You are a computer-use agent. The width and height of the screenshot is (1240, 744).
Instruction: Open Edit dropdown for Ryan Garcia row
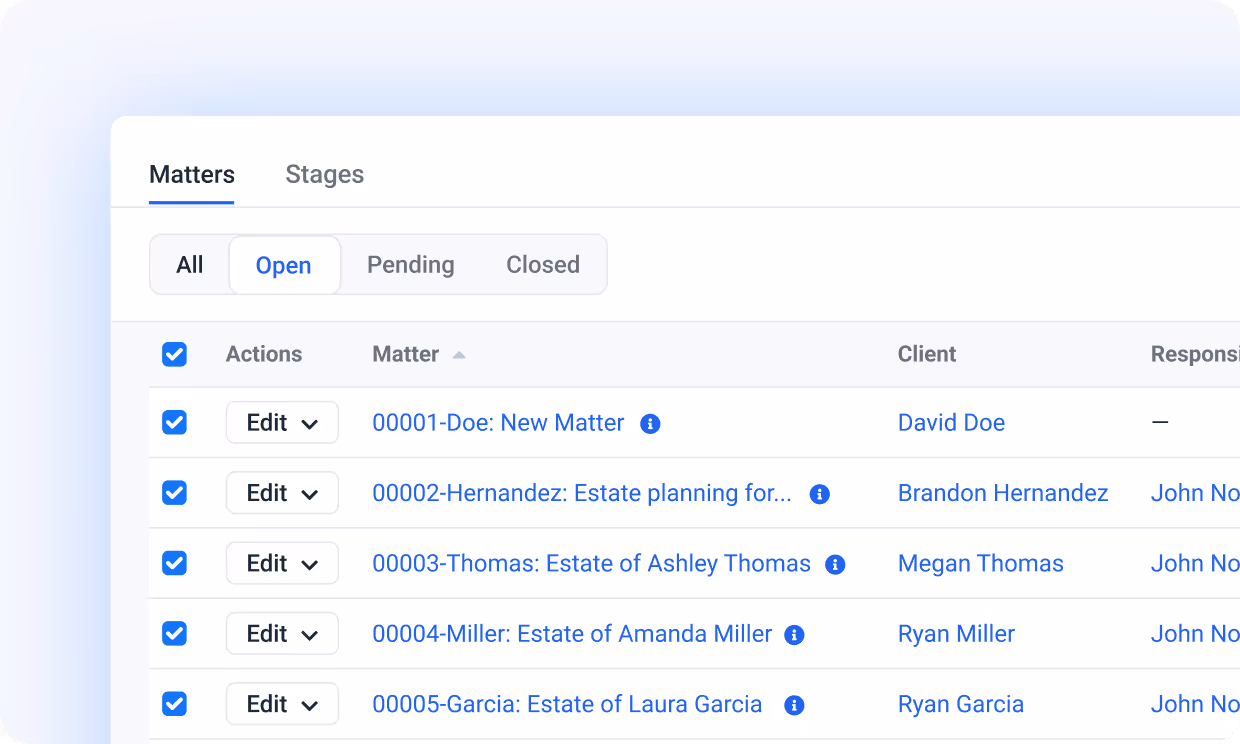pos(282,704)
